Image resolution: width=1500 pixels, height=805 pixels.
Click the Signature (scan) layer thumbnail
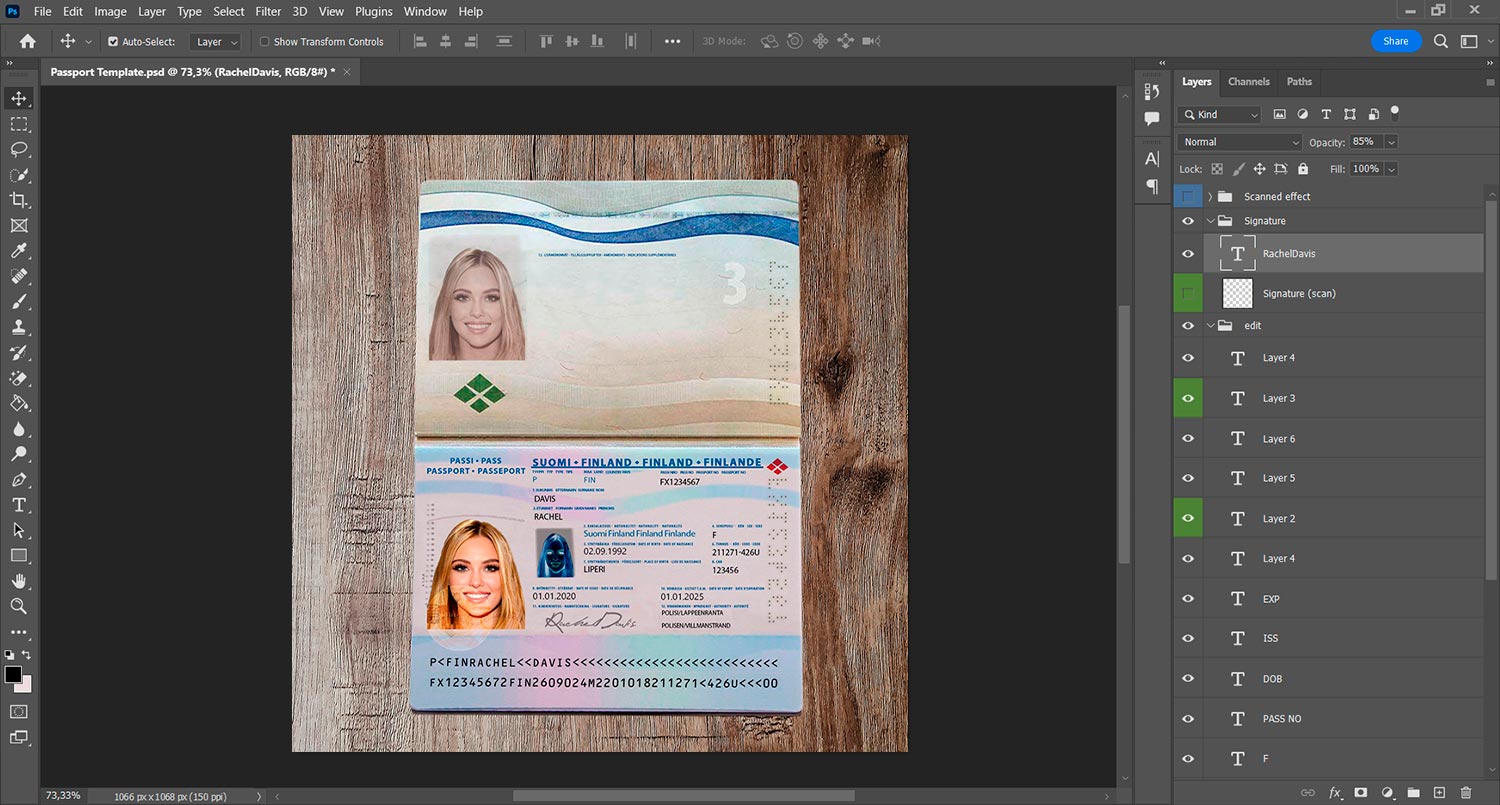pos(1238,293)
